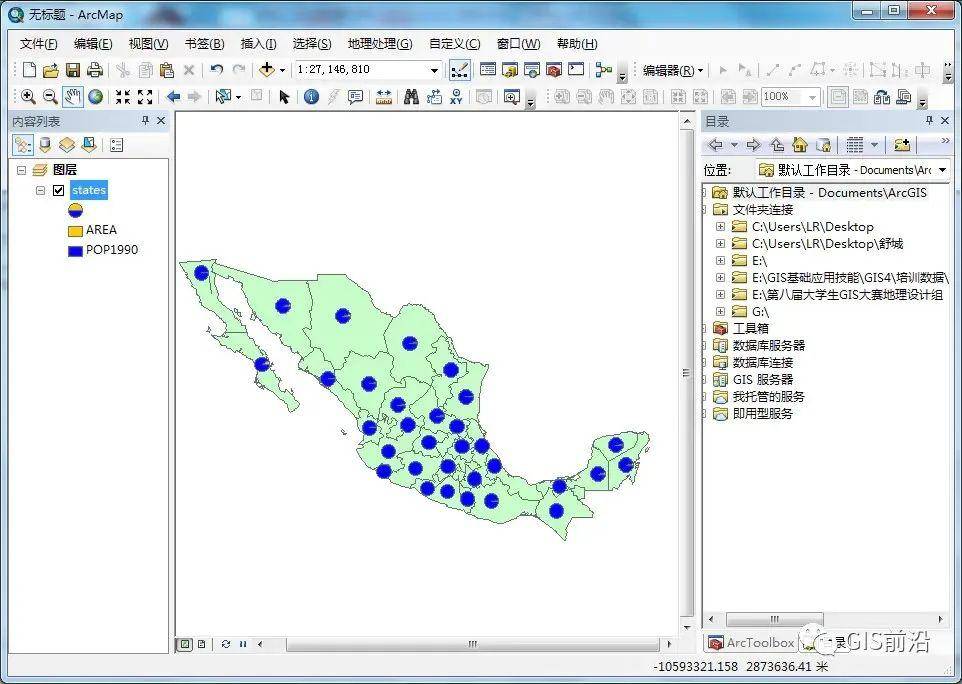Viewport: 962px width, 684px height.
Task: Collapse the states layer legend
Action: pyautogui.click(x=40, y=190)
